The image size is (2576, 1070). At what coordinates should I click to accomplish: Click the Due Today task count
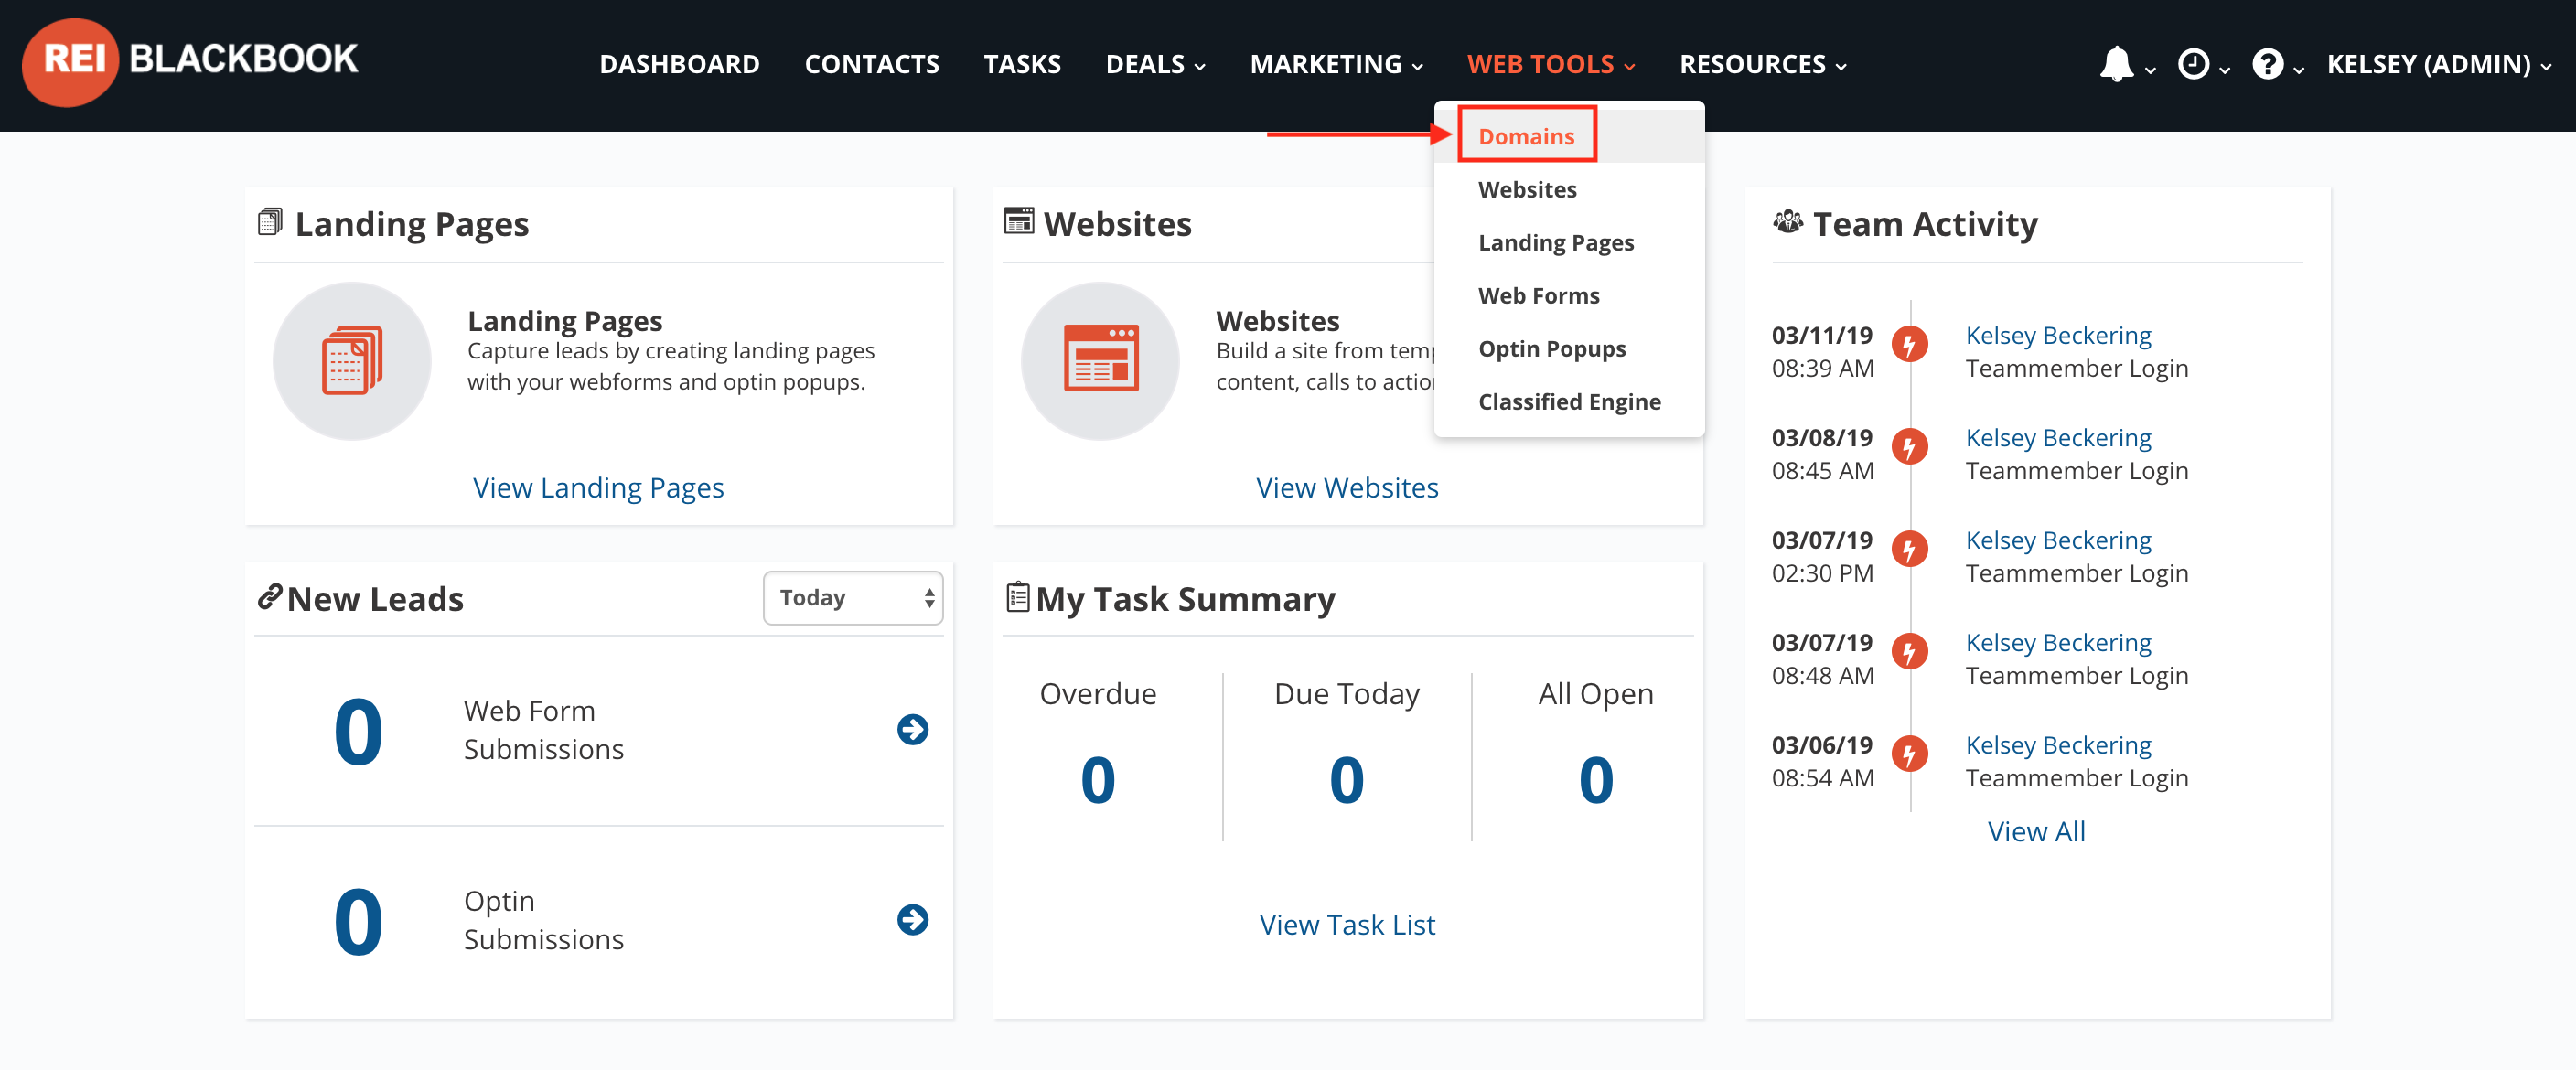pyautogui.click(x=1346, y=780)
